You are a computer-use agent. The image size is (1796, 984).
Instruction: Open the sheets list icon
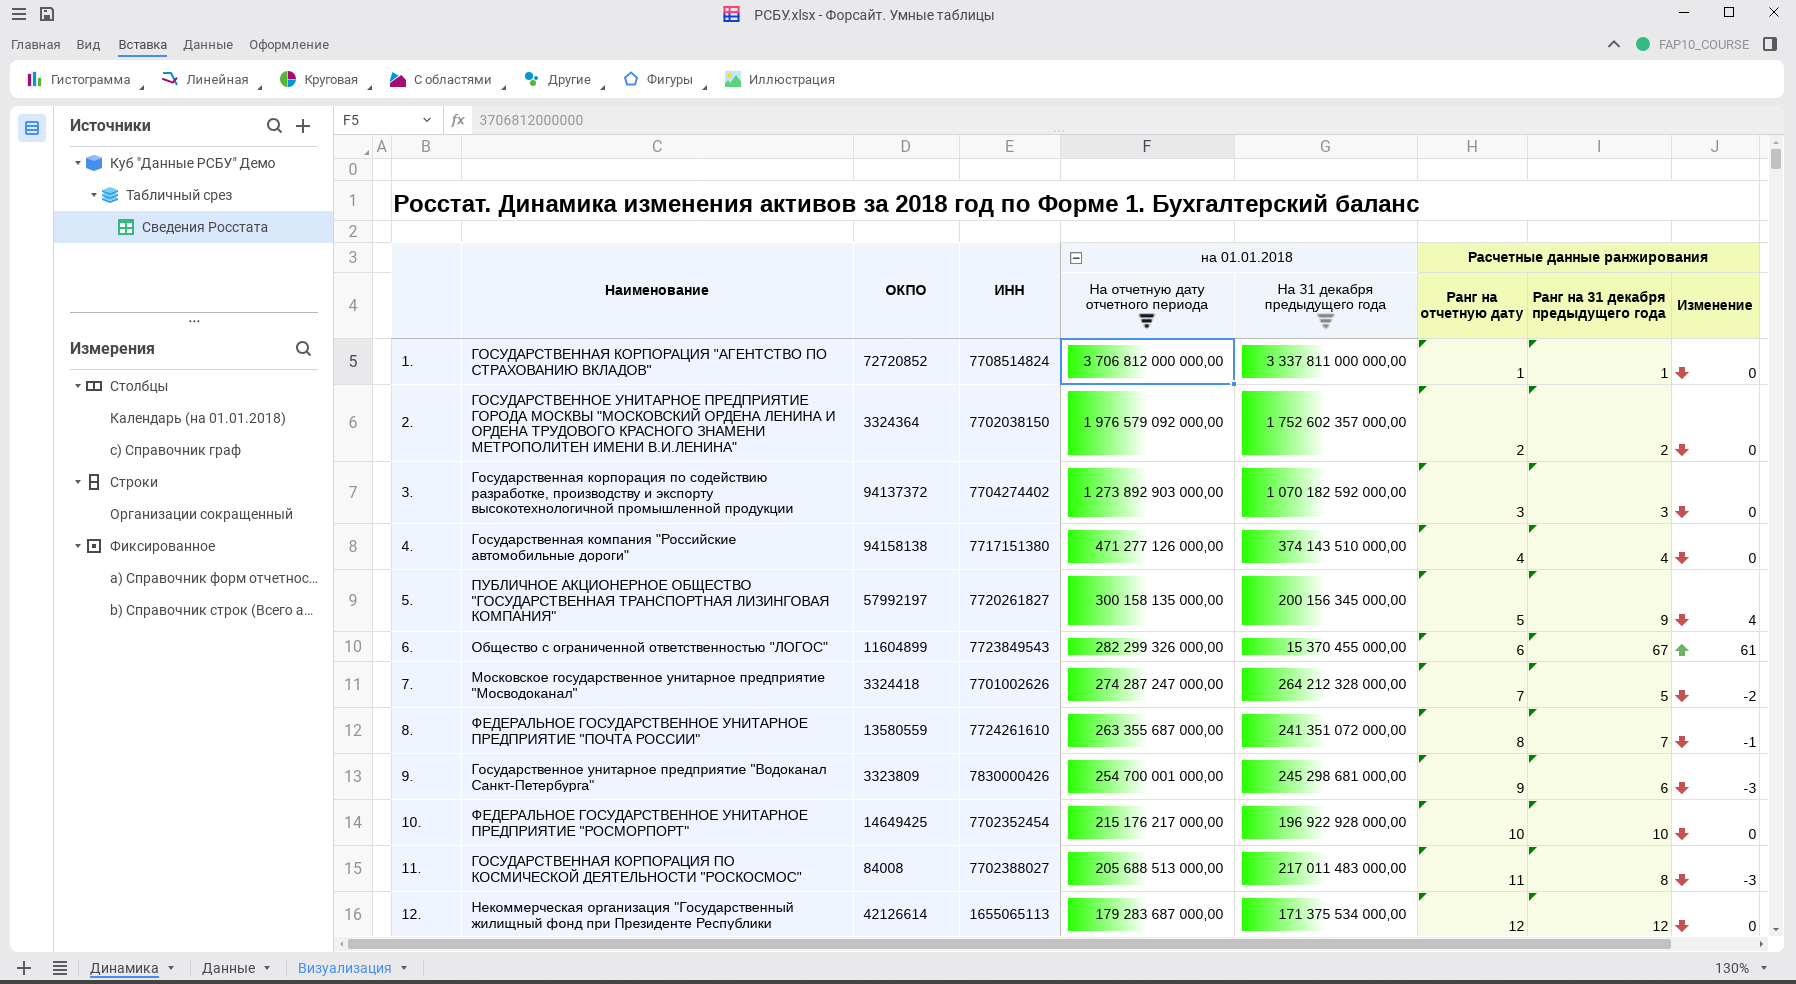60,968
